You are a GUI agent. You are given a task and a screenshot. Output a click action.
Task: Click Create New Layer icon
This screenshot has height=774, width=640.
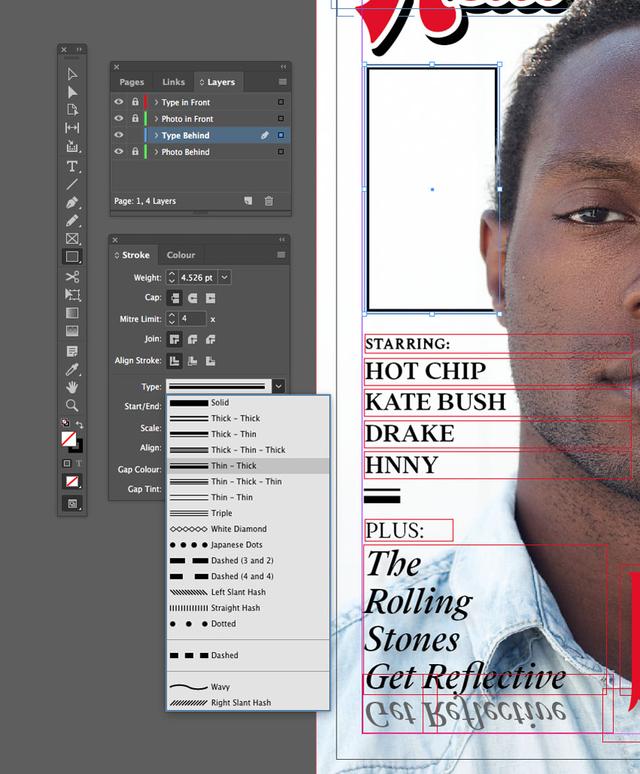click(x=248, y=200)
